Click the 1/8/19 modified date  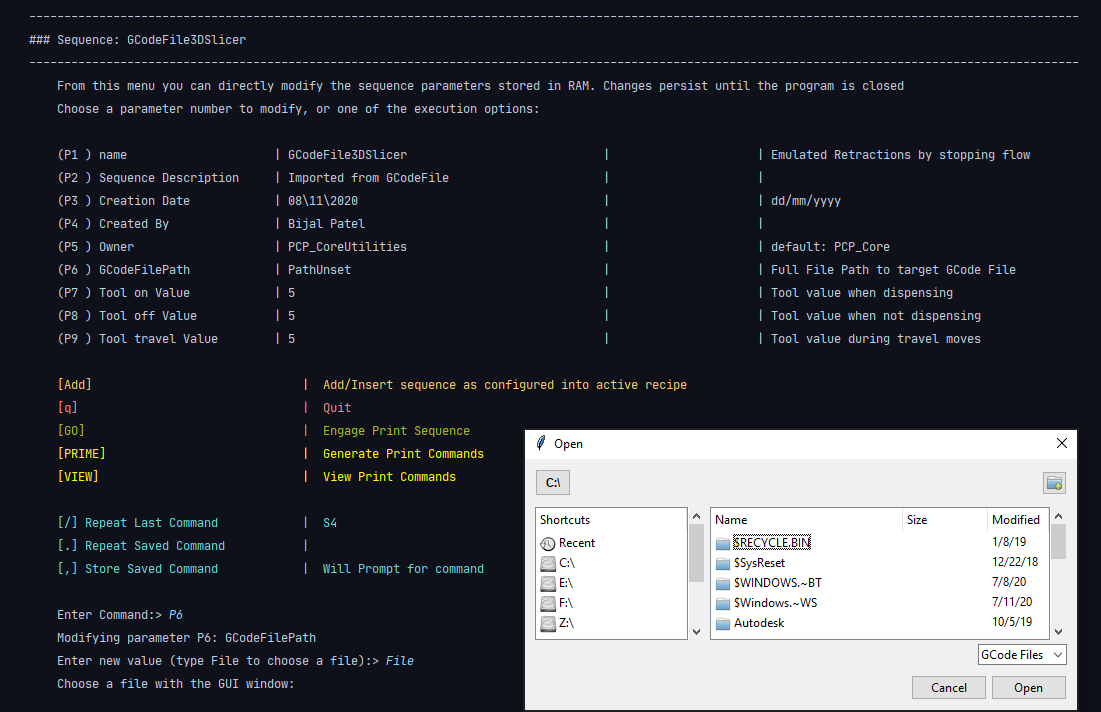click(x=1009, y=542)
